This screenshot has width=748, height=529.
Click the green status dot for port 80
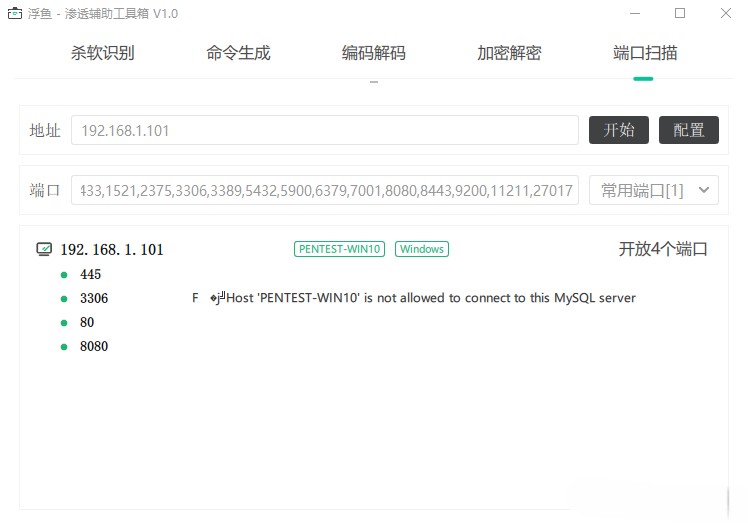(x=64, y=323)
